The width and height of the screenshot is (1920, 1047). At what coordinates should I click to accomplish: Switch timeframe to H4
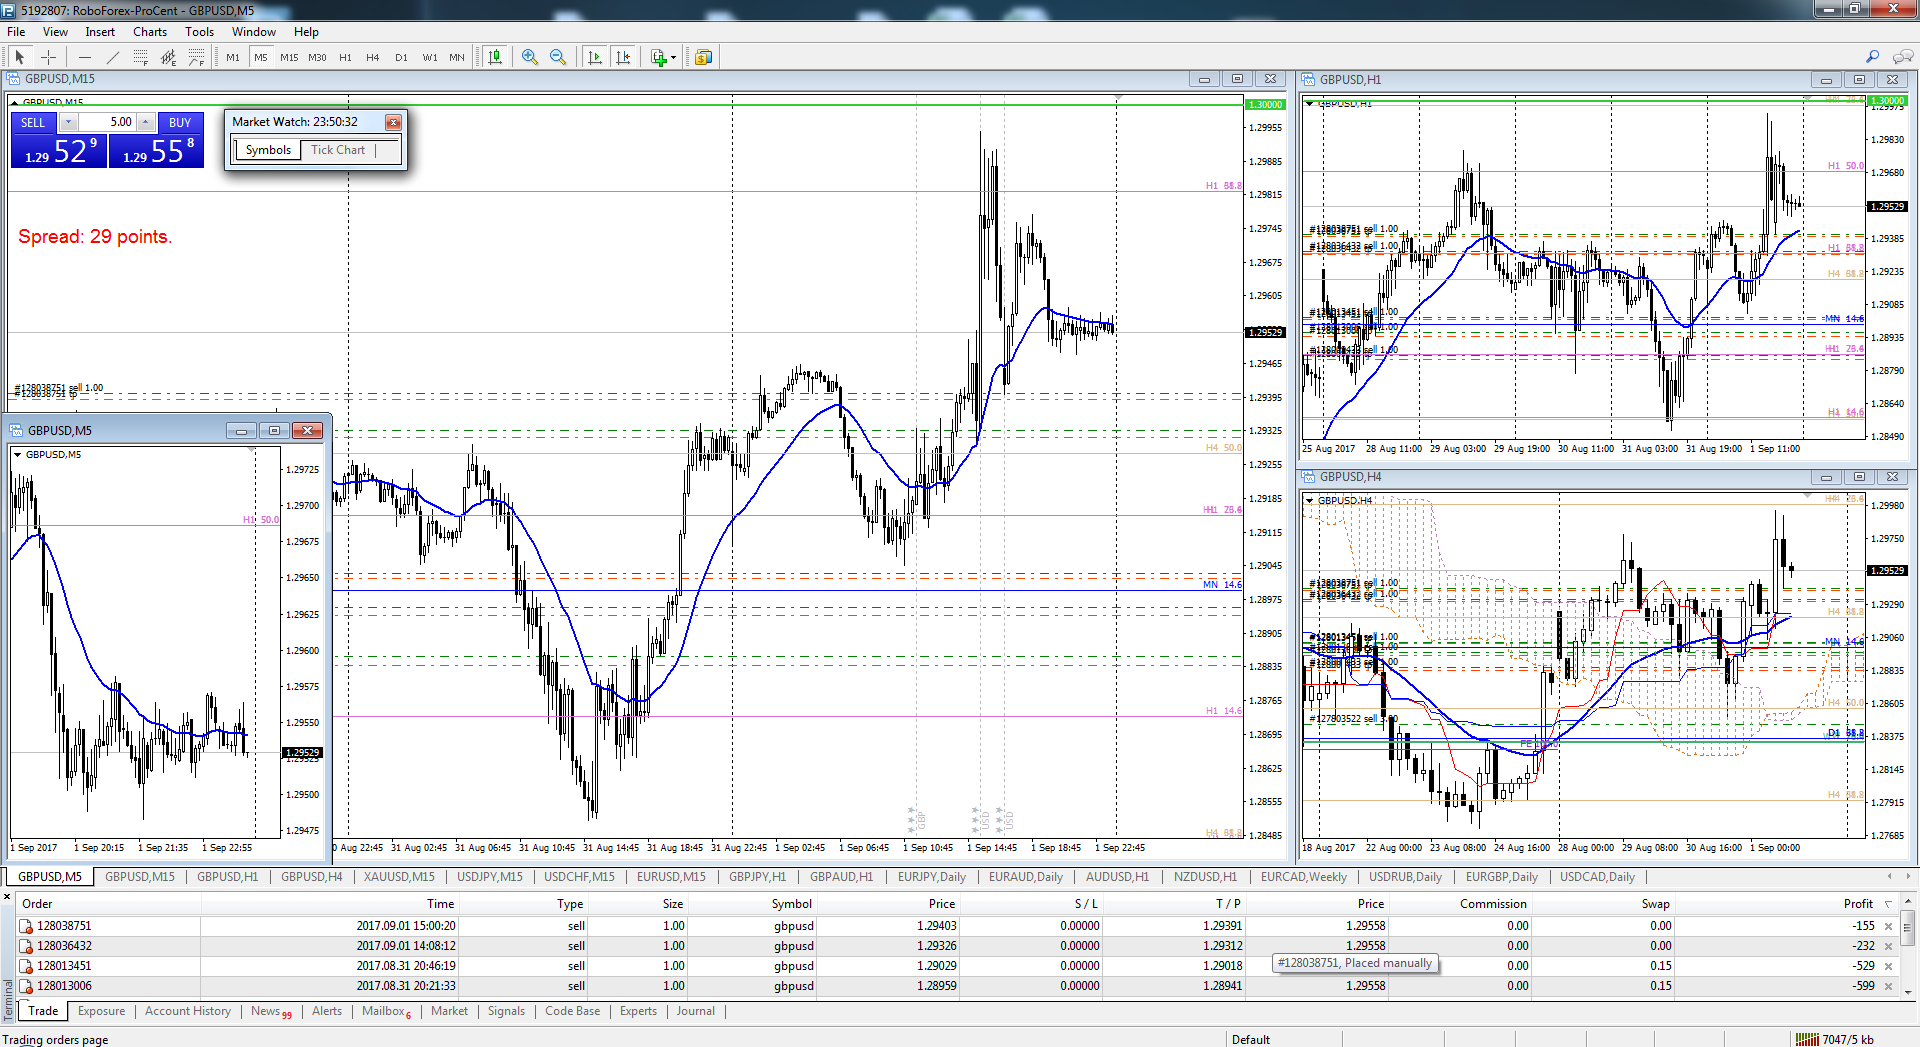[x=373, y=57]
